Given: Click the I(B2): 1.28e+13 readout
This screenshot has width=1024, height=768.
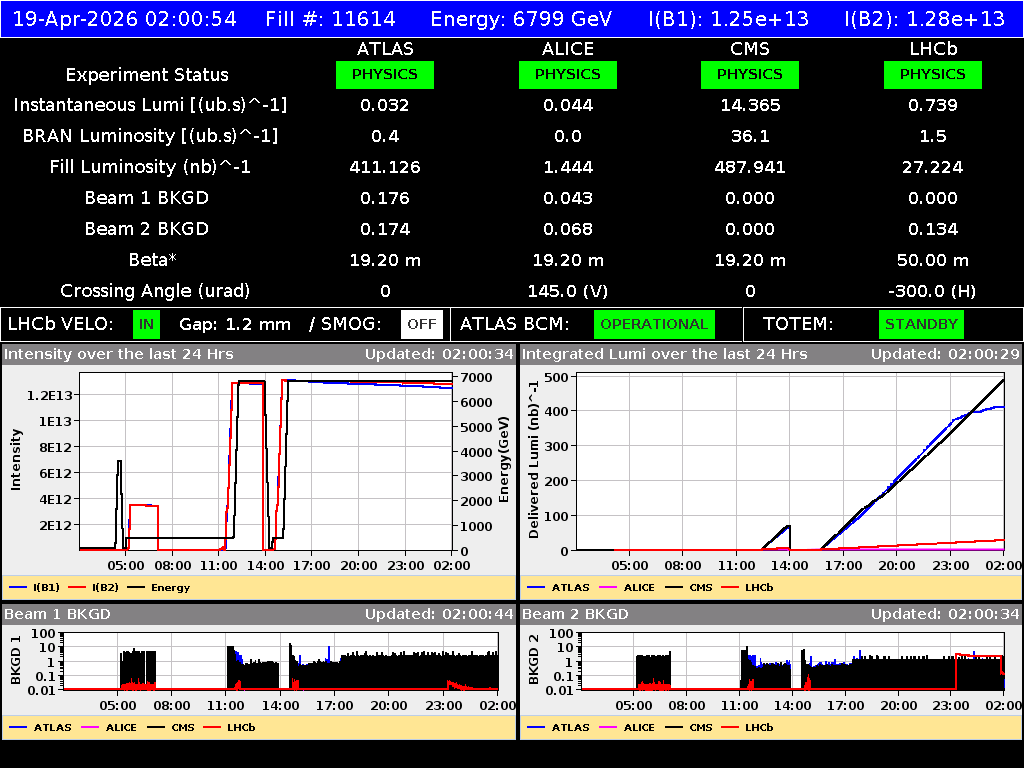Looking at the screenshot, I should coord(924,19).
